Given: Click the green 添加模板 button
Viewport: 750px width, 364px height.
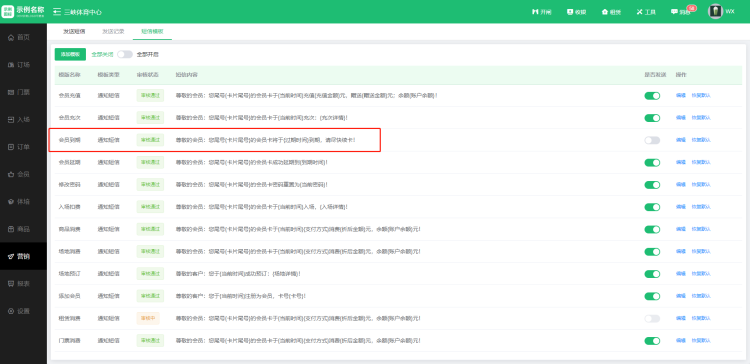Looking at the screenshot, I should [70, 55].
